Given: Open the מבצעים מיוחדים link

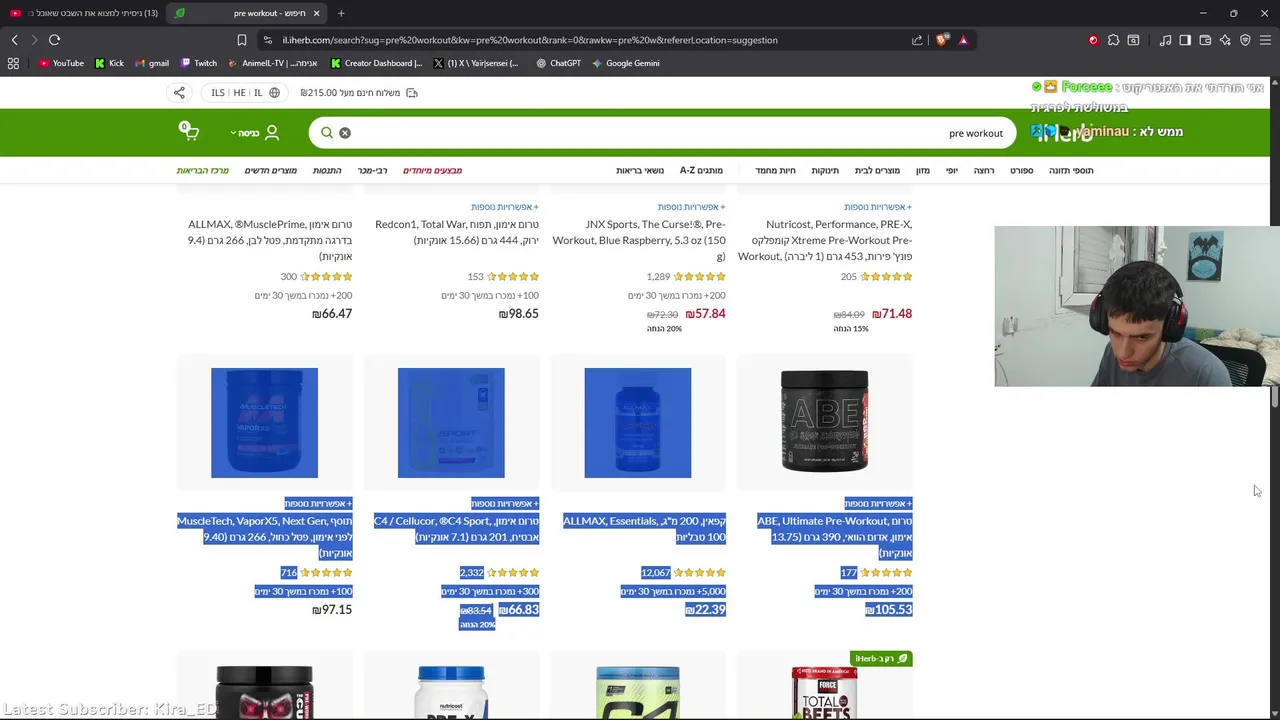Looking at the screenshot, I should pos(432,170).
